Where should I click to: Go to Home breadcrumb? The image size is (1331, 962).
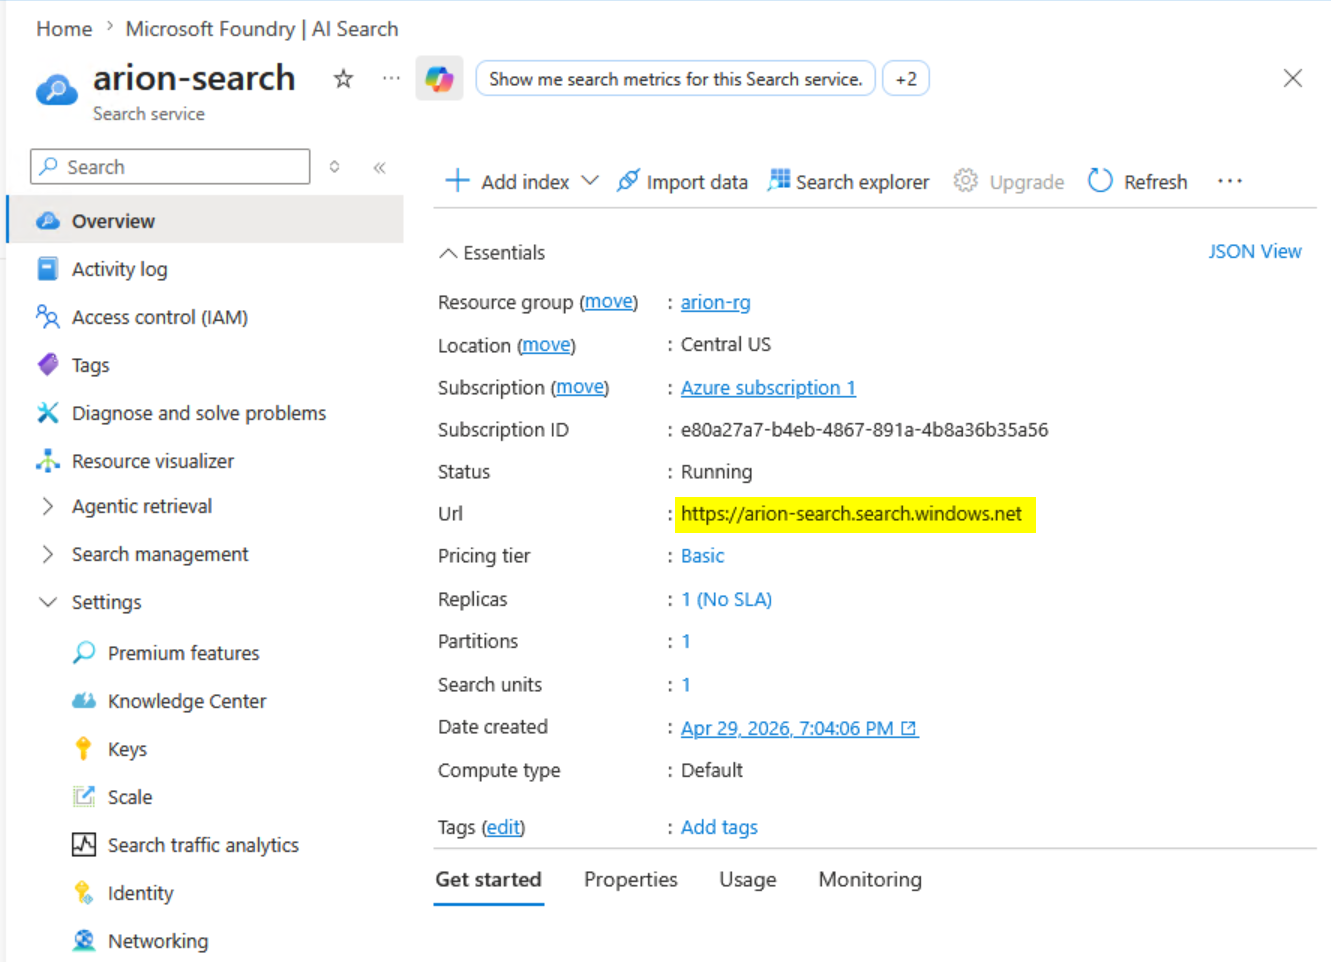pos(64,29)
